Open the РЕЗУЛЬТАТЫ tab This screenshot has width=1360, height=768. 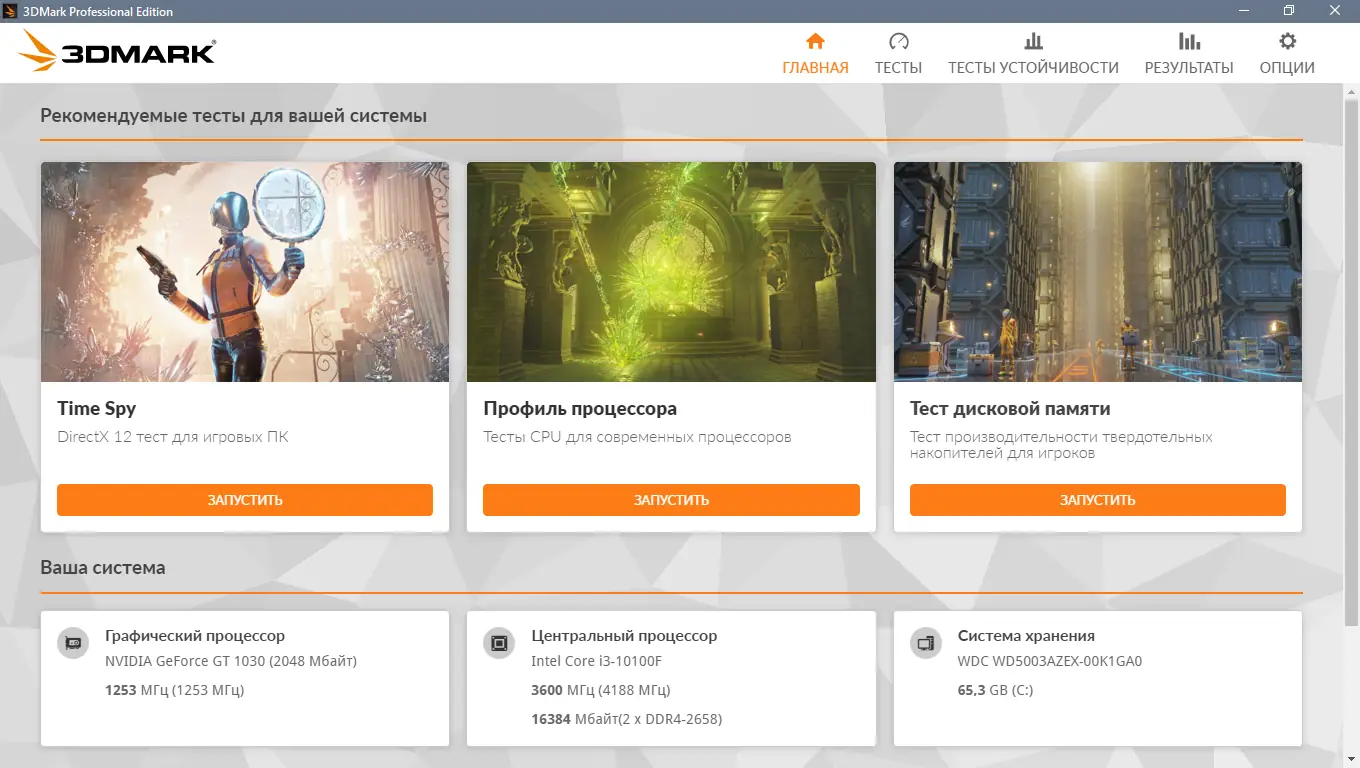coord(1189,54)
